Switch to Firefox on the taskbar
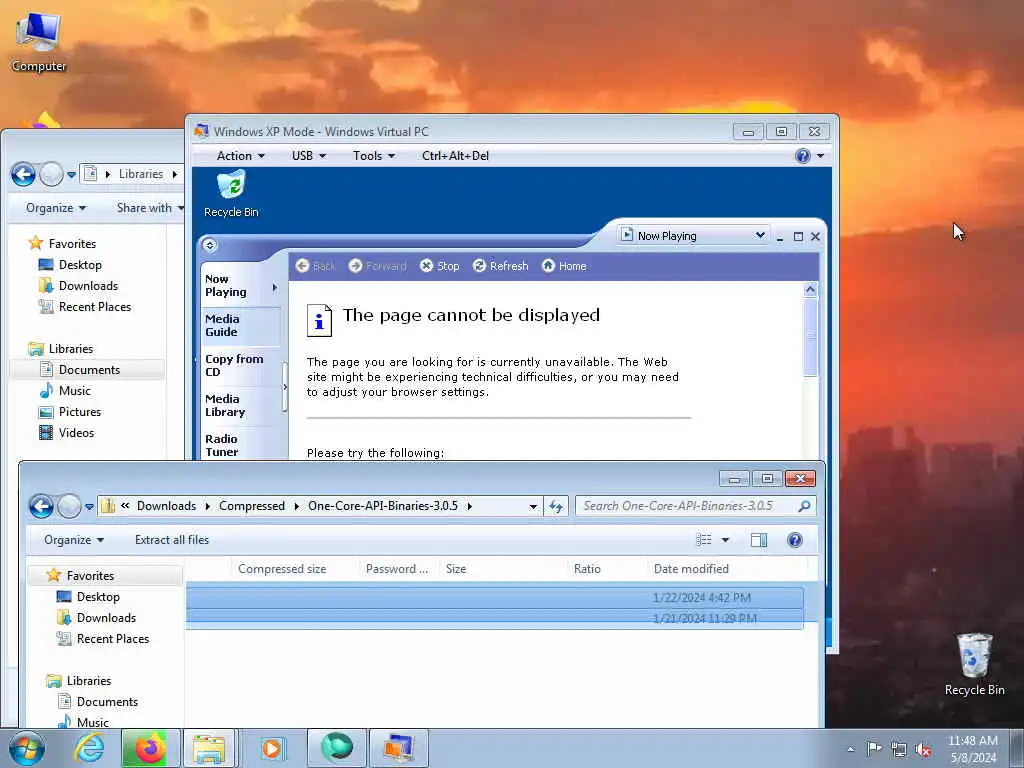This screenshot has width=1024, height=768. 151,748
